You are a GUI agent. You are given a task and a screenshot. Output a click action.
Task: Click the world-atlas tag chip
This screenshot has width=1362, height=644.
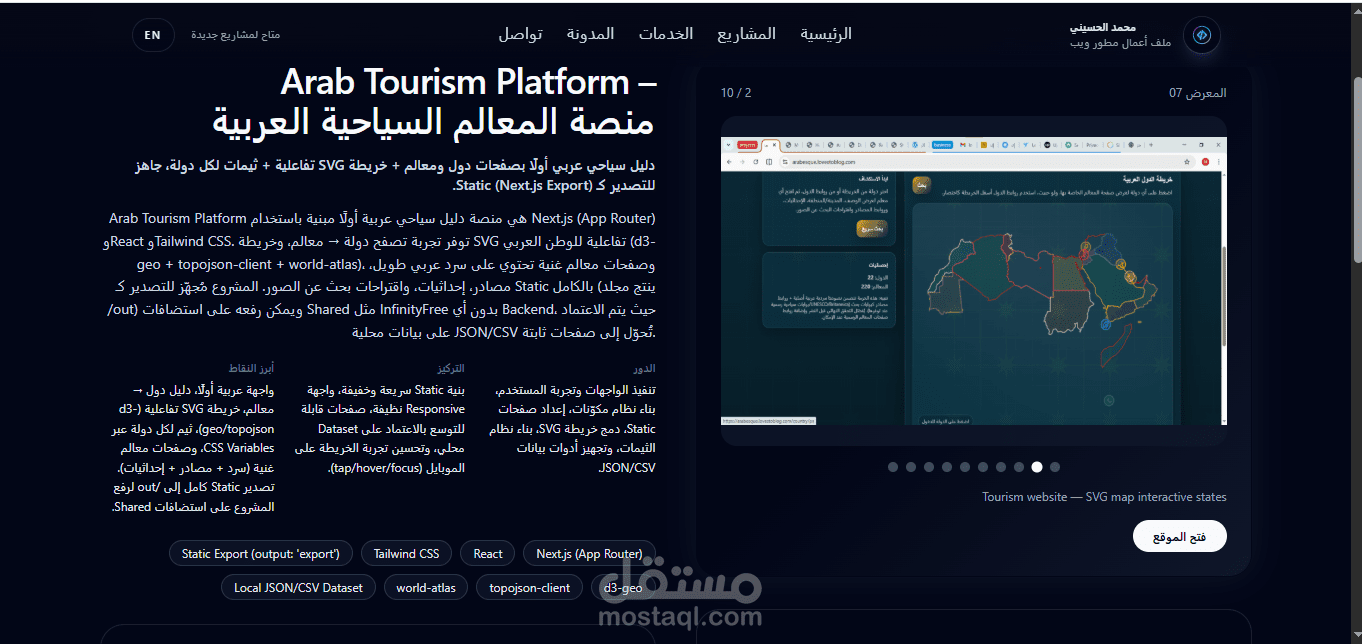coord(426,587)
